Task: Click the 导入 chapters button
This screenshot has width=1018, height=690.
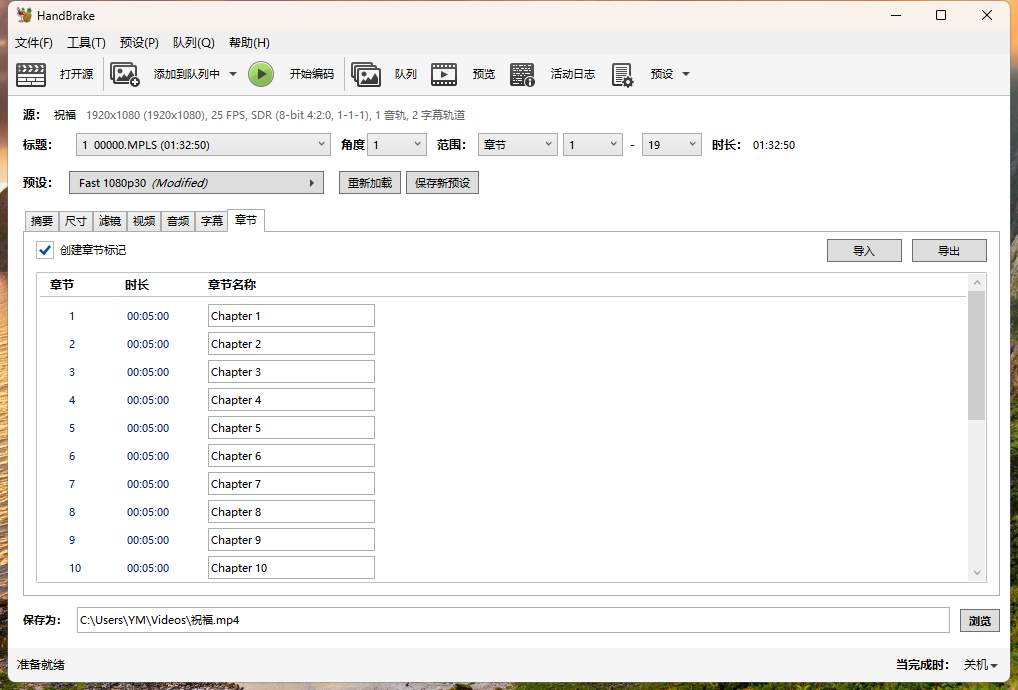Action: click(x=864, y=251)
